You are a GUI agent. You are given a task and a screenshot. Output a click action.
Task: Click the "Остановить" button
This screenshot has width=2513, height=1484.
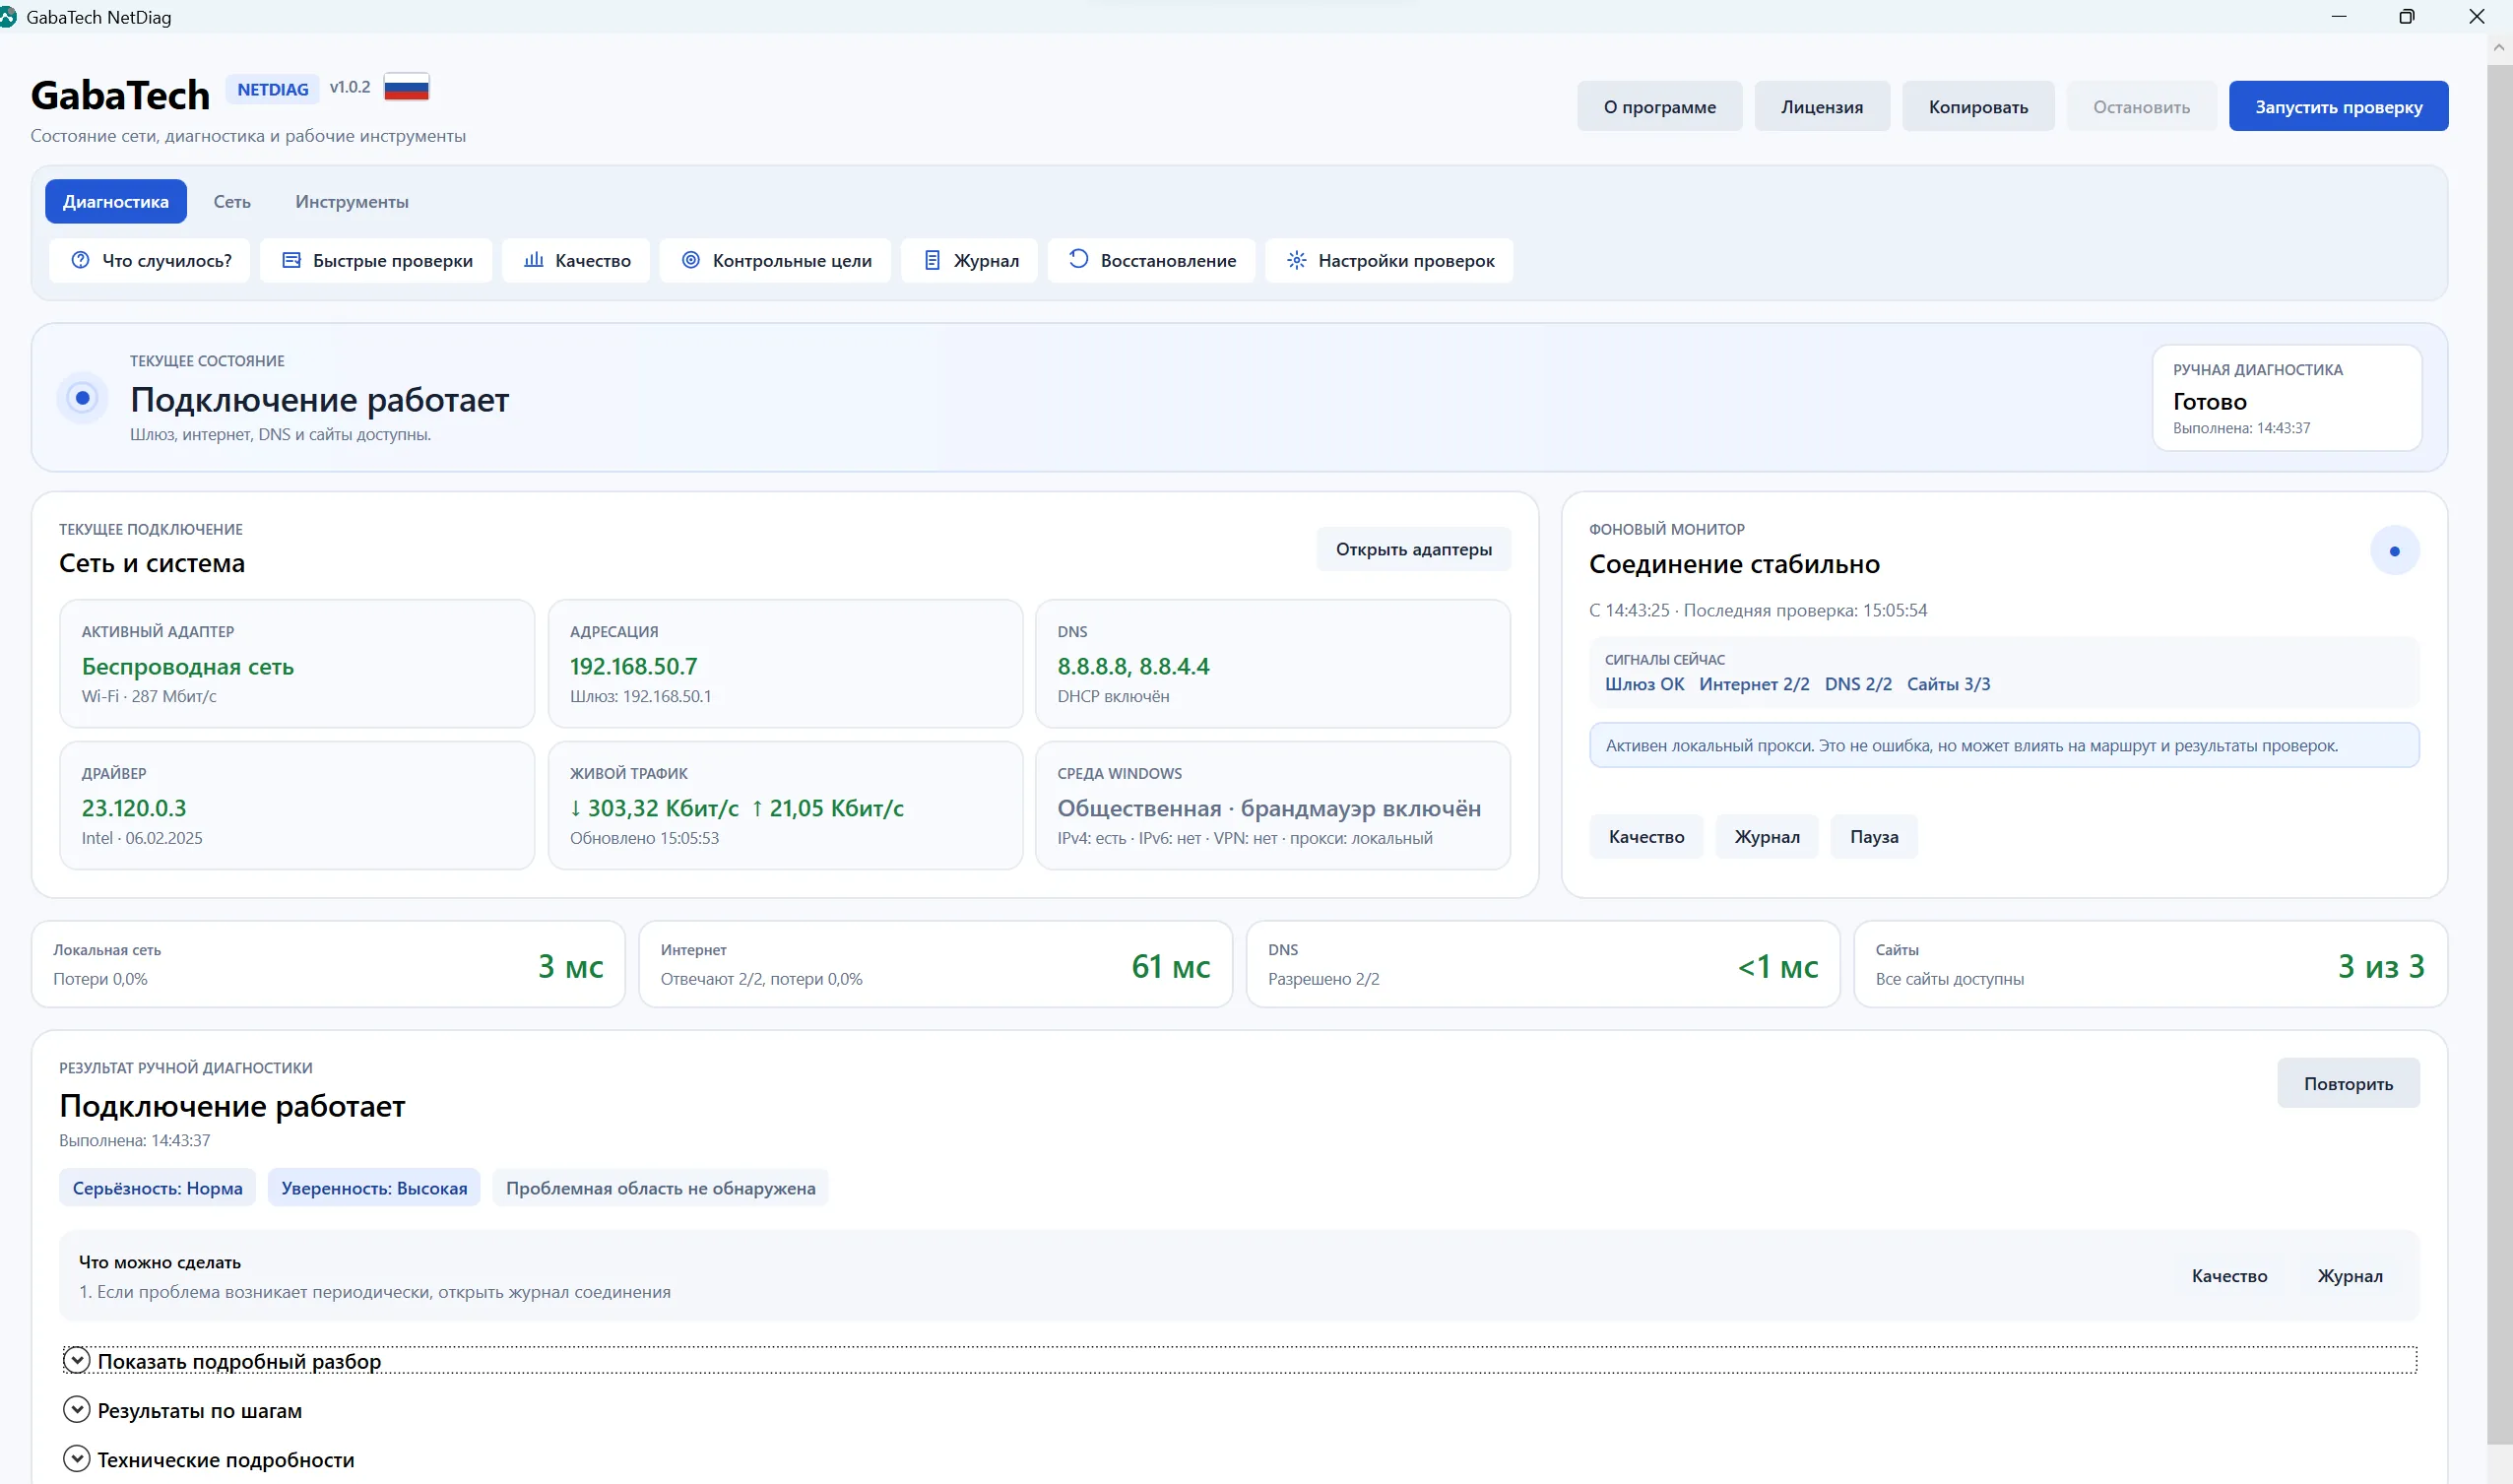tap(2141, 106)
